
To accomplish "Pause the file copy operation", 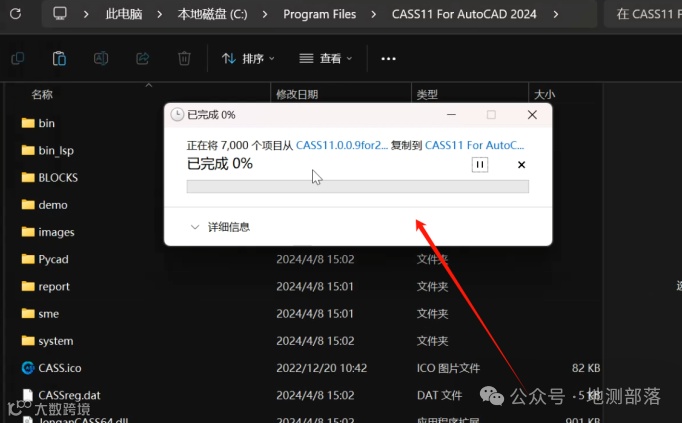I will point(480,164).
